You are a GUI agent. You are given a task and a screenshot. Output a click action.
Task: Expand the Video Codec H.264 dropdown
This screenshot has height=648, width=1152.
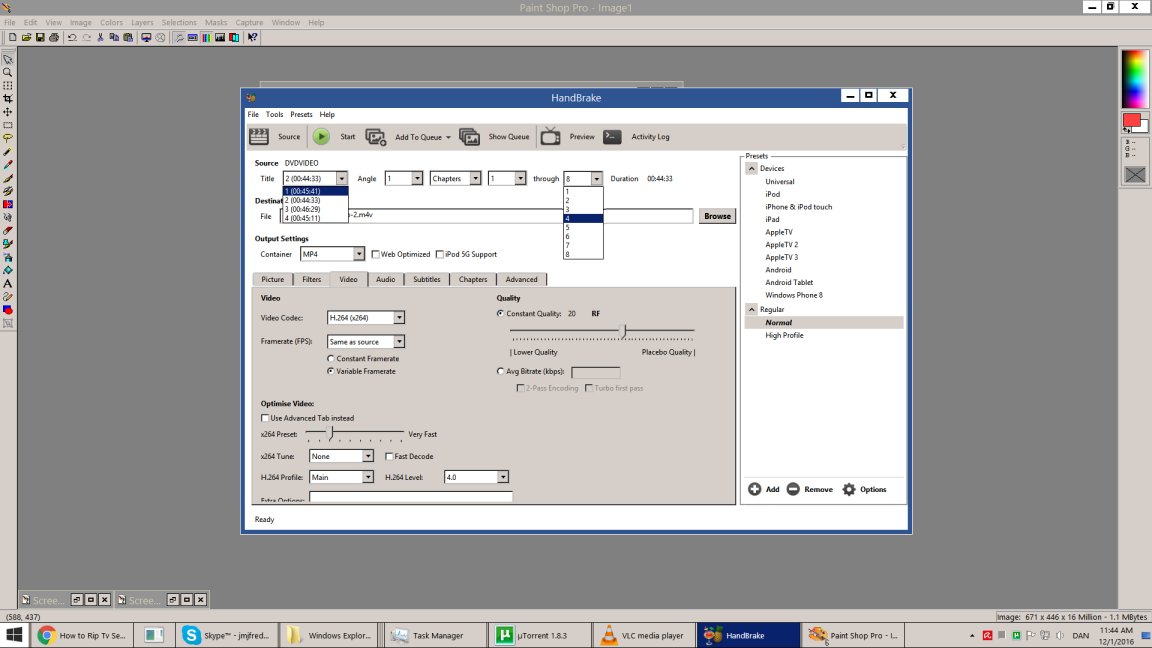366,318
